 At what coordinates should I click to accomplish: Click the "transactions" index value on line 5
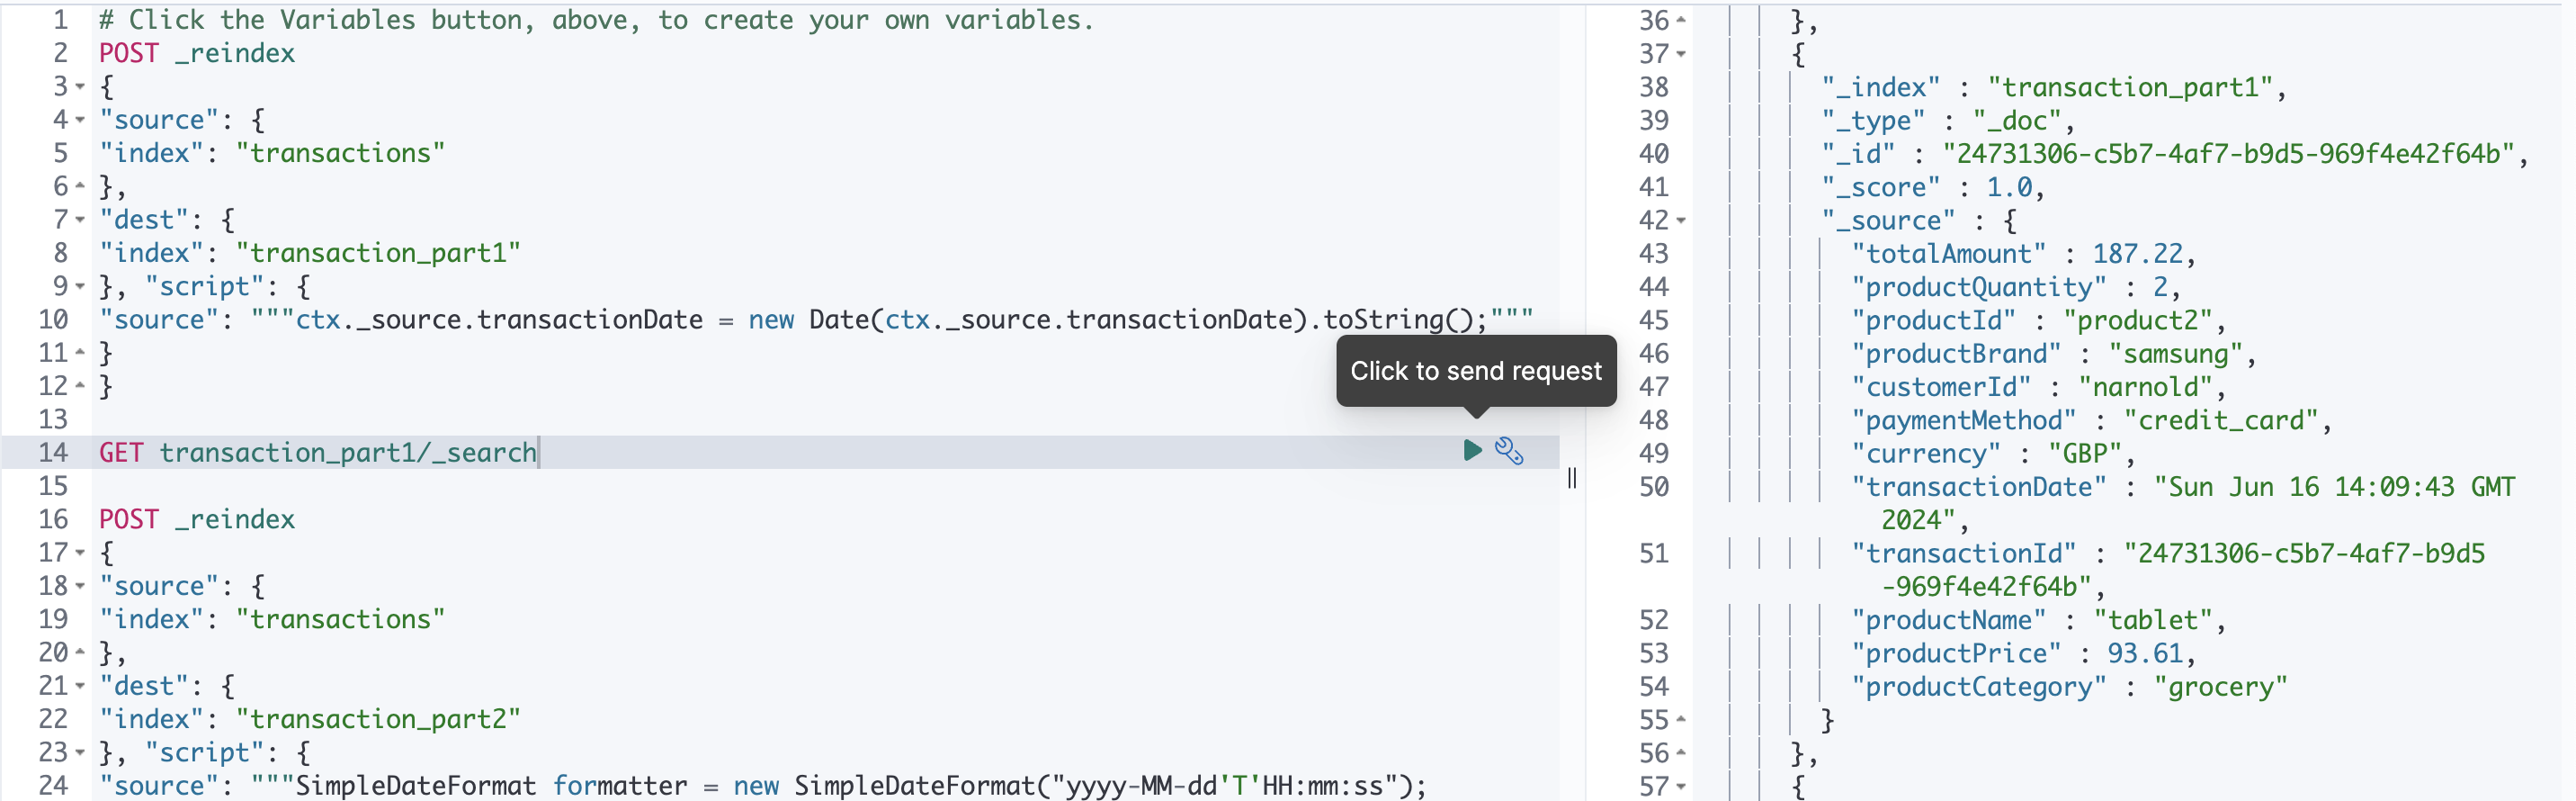click(340, 153)
